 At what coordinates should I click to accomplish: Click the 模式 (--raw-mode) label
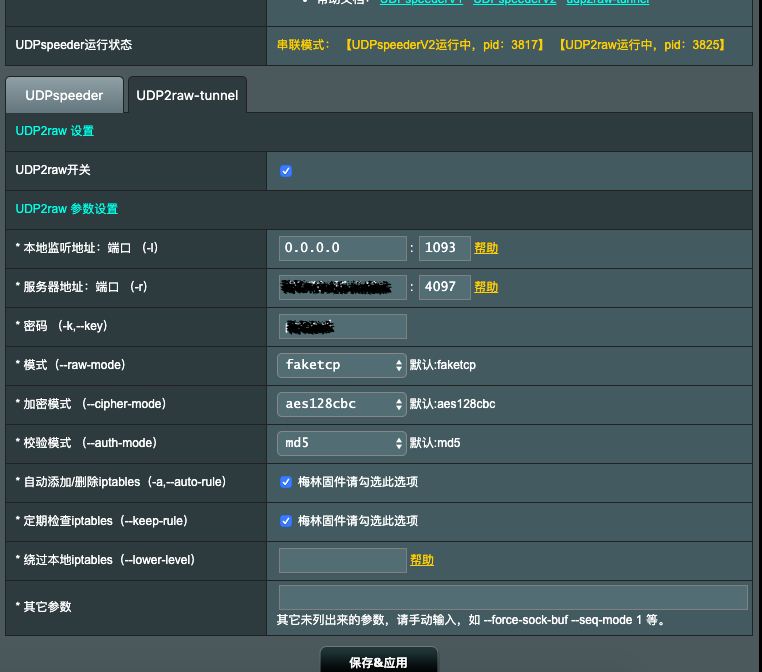tap(70, 365)
